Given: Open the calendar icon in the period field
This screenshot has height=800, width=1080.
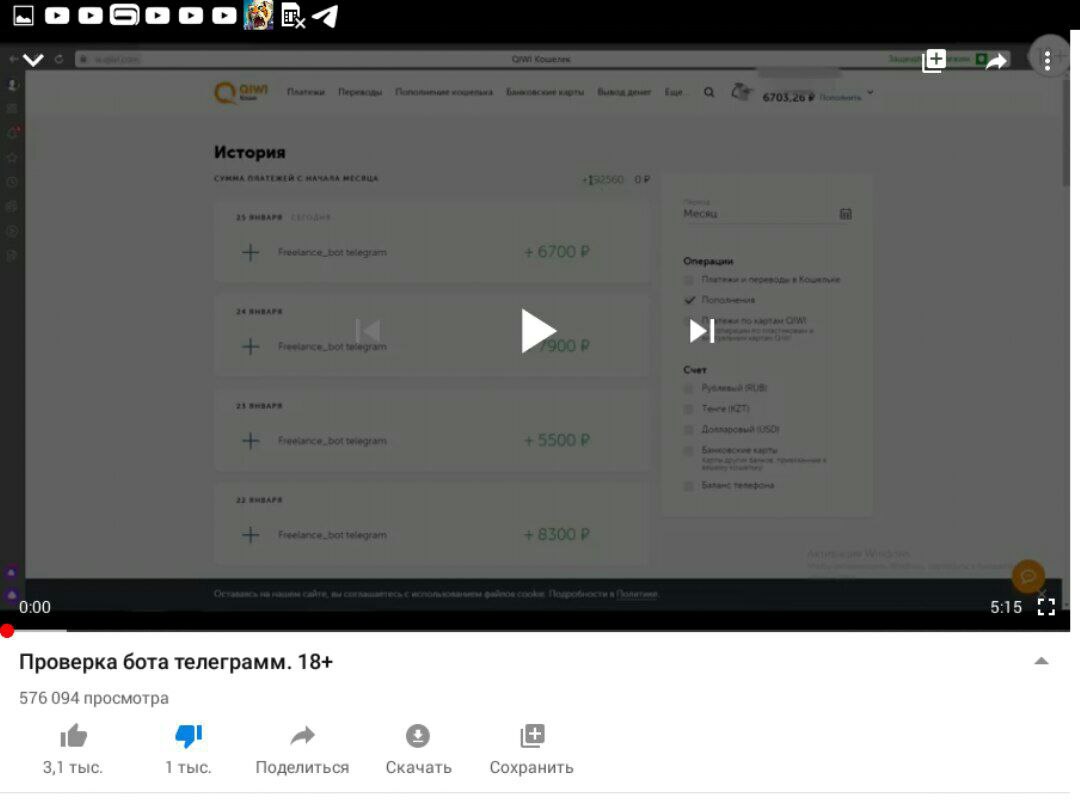Looking at the screenshot, I should pyautogui.click(x=846, y=214).
